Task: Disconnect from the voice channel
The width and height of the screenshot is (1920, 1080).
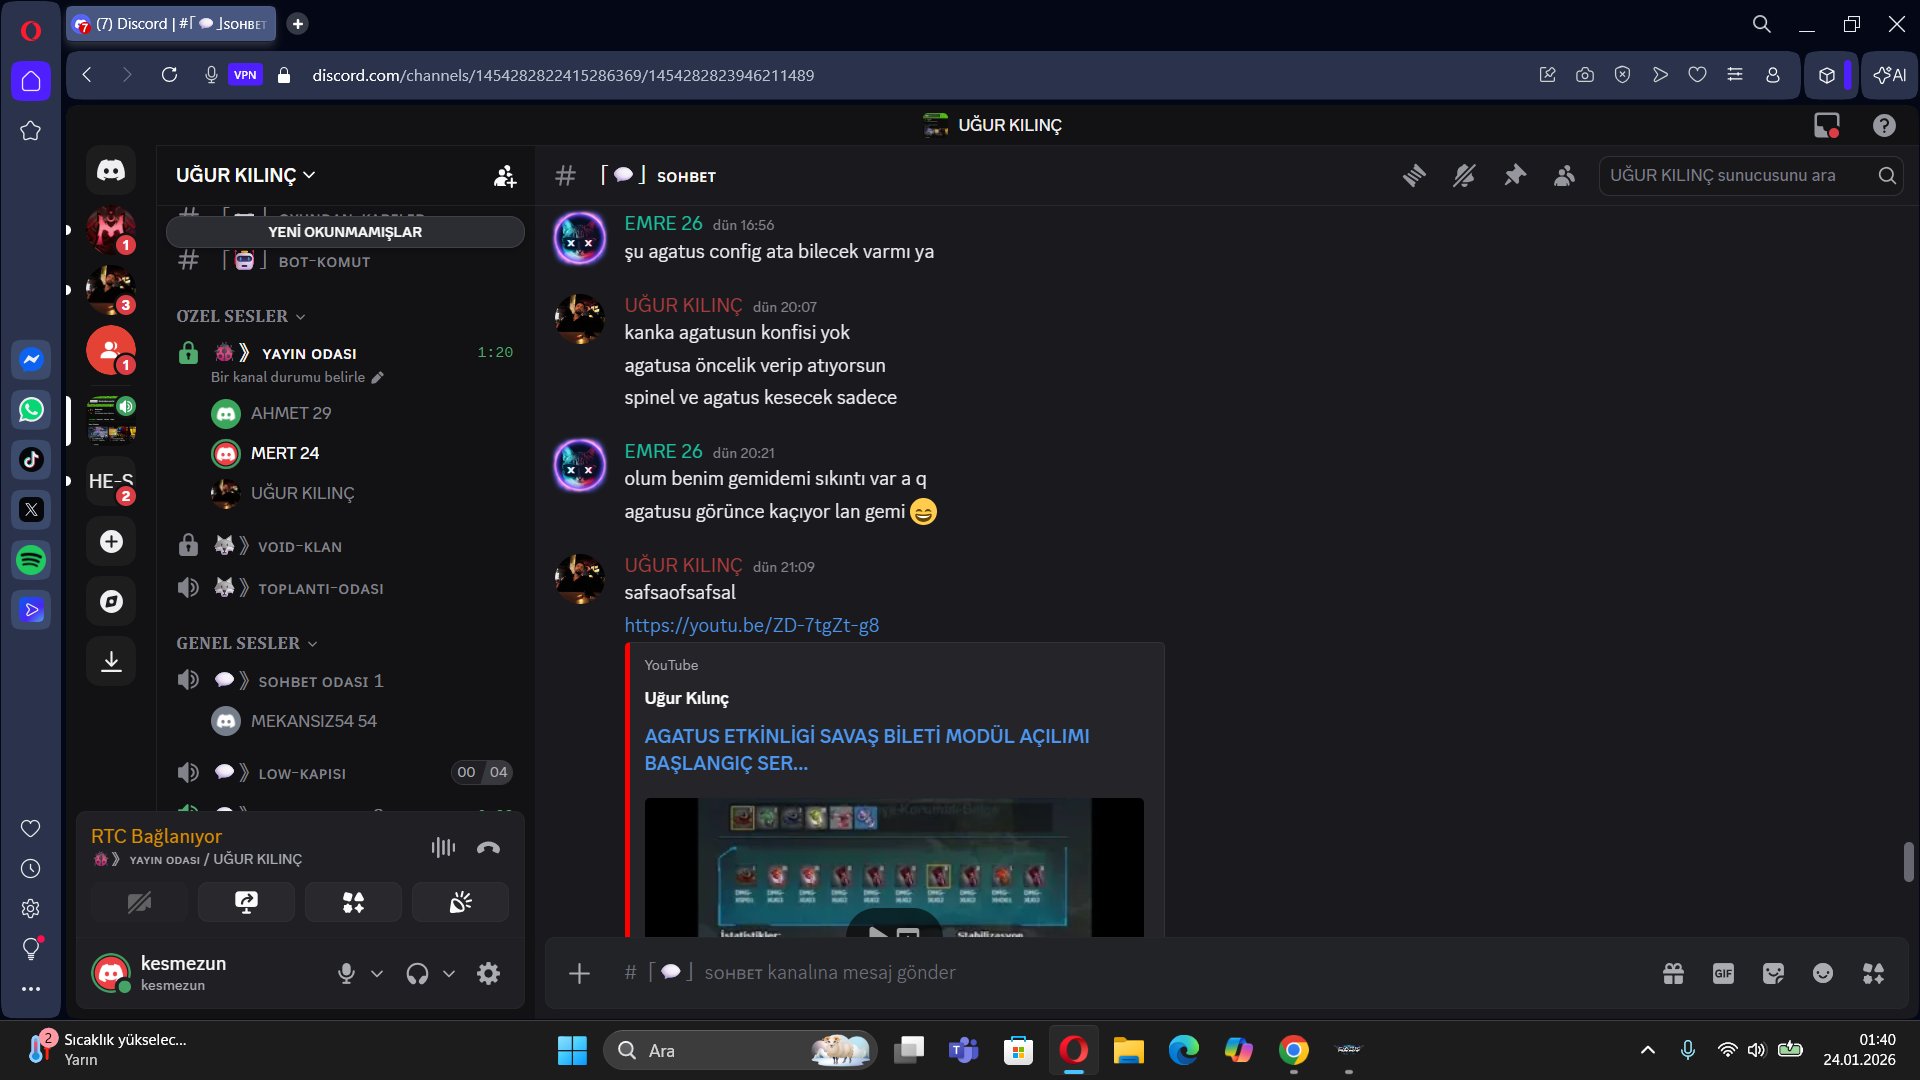Action: 488,848
